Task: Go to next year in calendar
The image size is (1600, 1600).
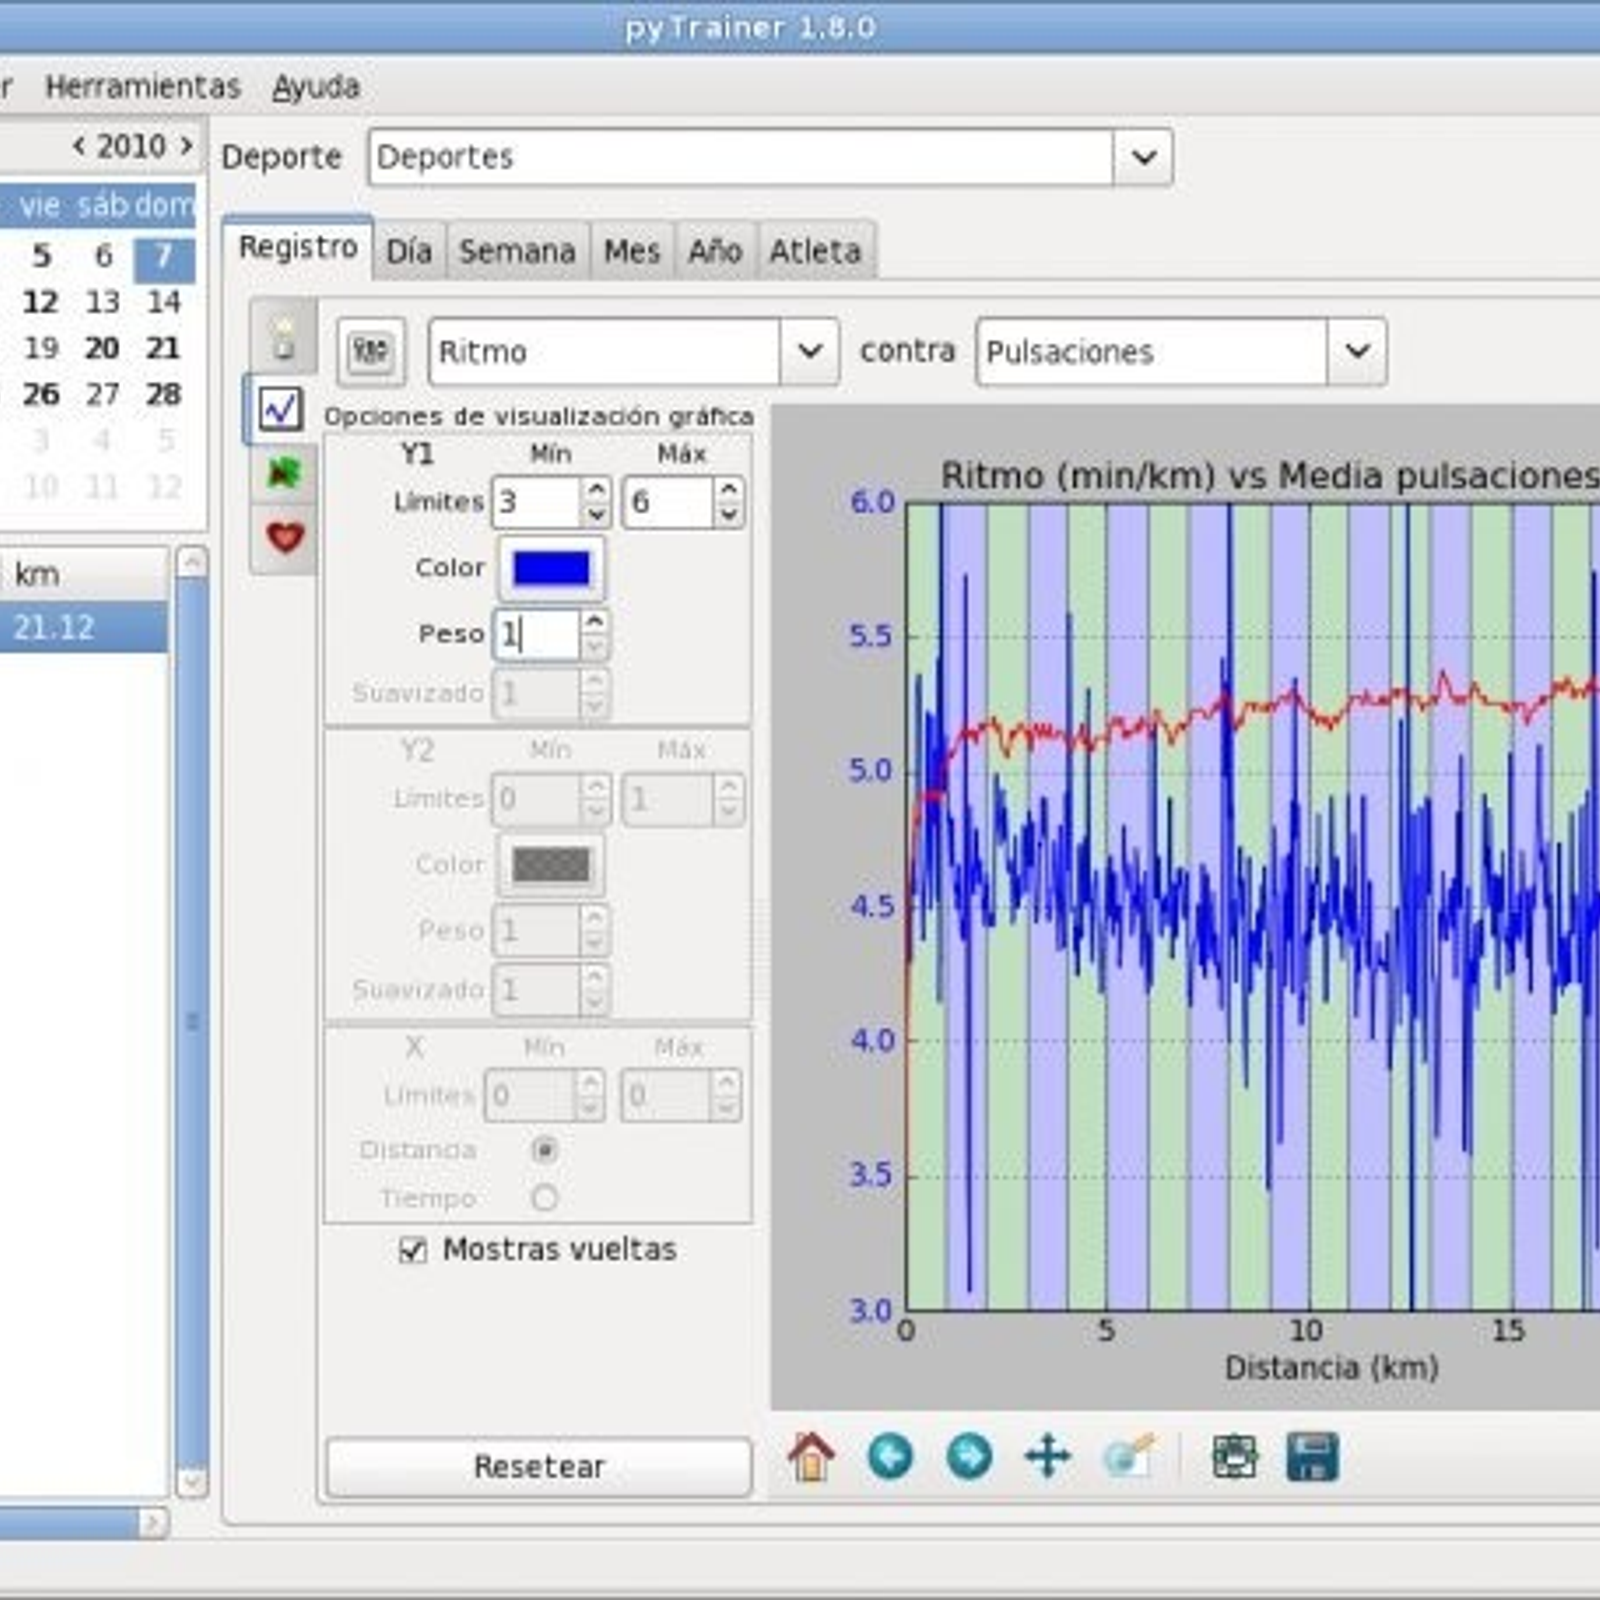Action: [186, 146]
